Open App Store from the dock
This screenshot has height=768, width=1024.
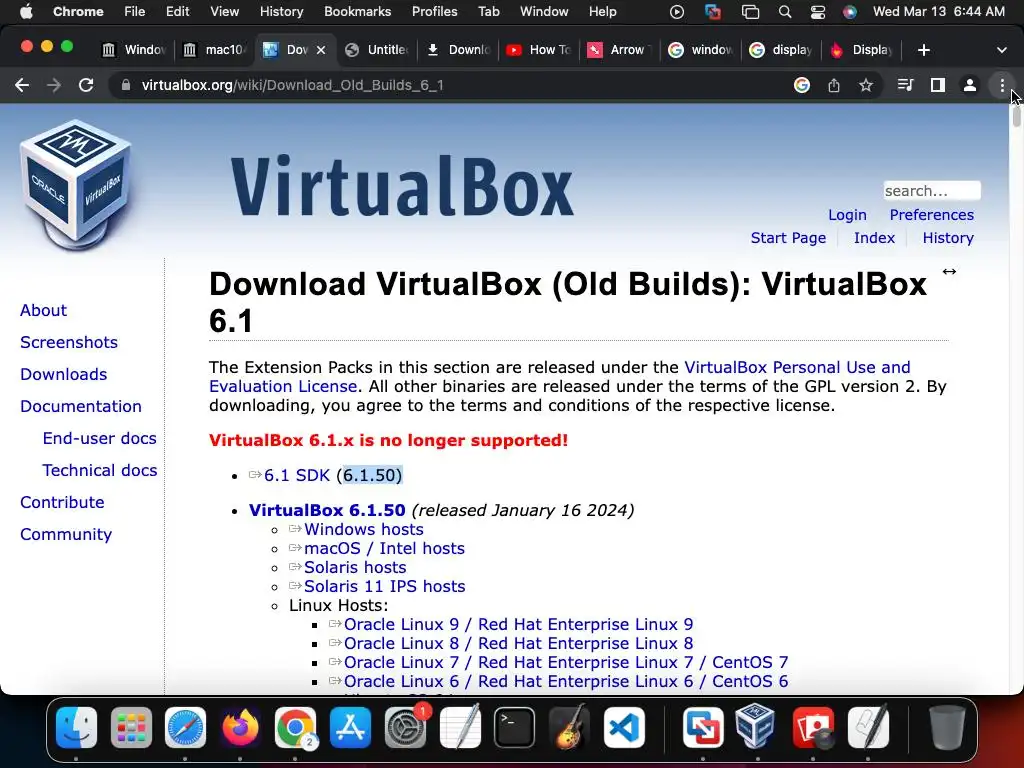point(350,728)
